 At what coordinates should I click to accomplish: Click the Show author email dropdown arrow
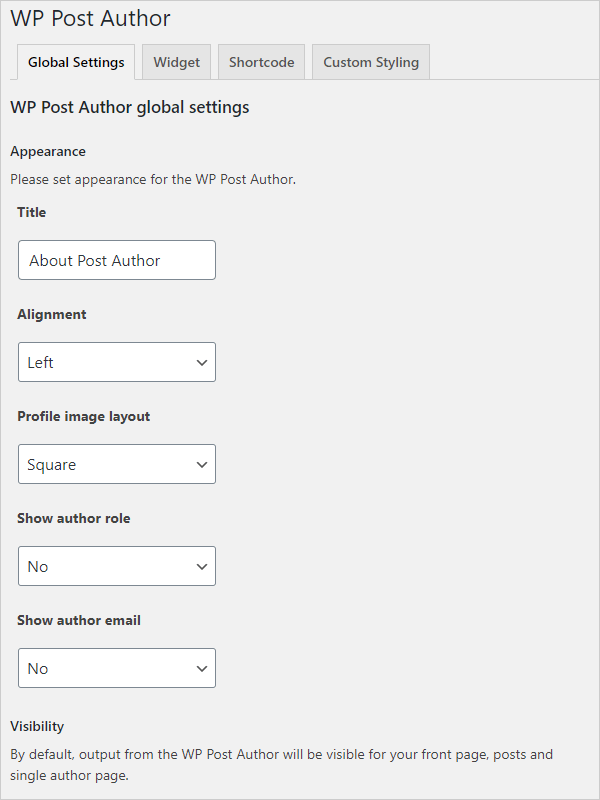203,668
